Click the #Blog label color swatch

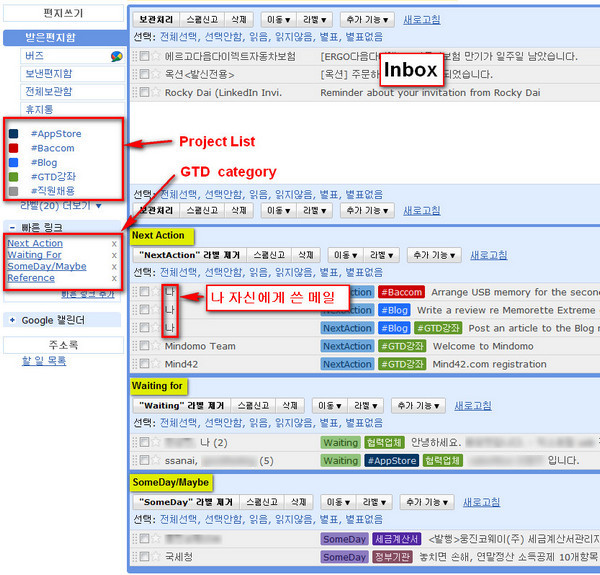pyautogui.click(x=13, y=162)
